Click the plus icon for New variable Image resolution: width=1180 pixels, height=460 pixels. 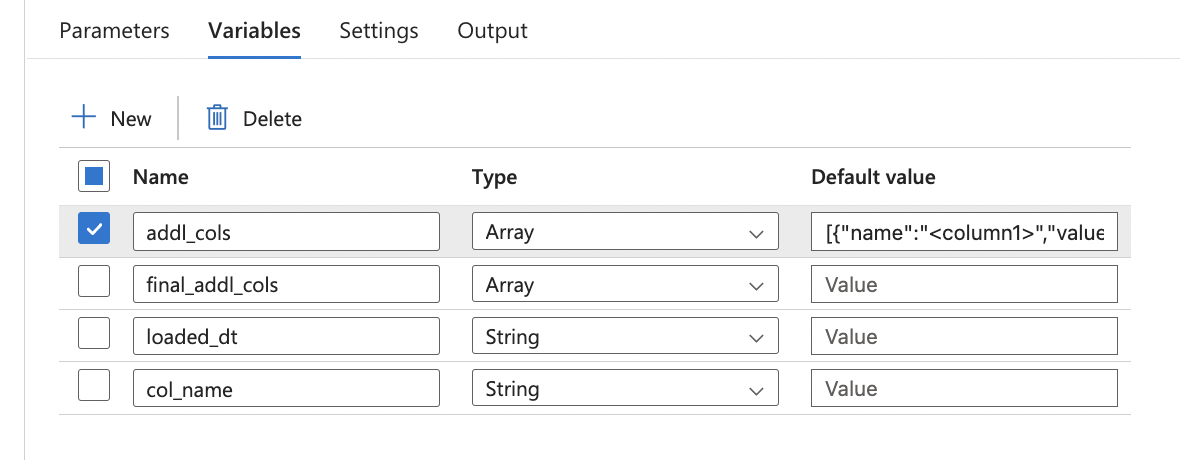[x=84, y=118]
